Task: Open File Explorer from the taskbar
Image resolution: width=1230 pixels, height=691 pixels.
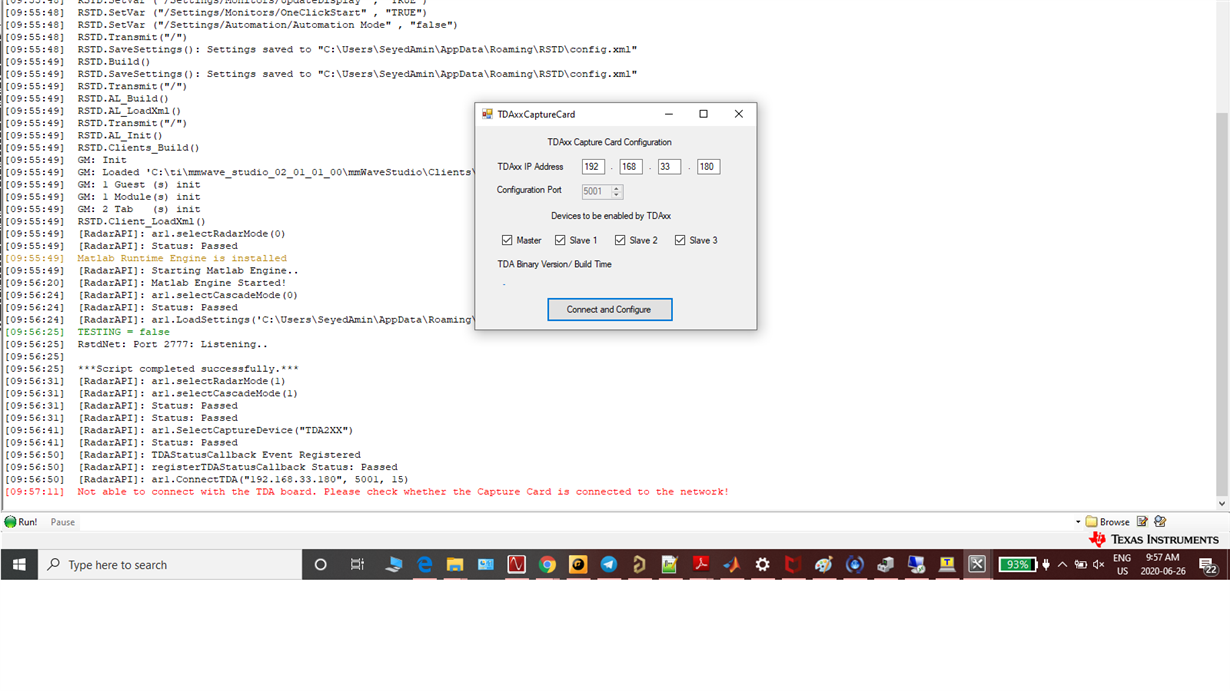Action: point(455,564)
